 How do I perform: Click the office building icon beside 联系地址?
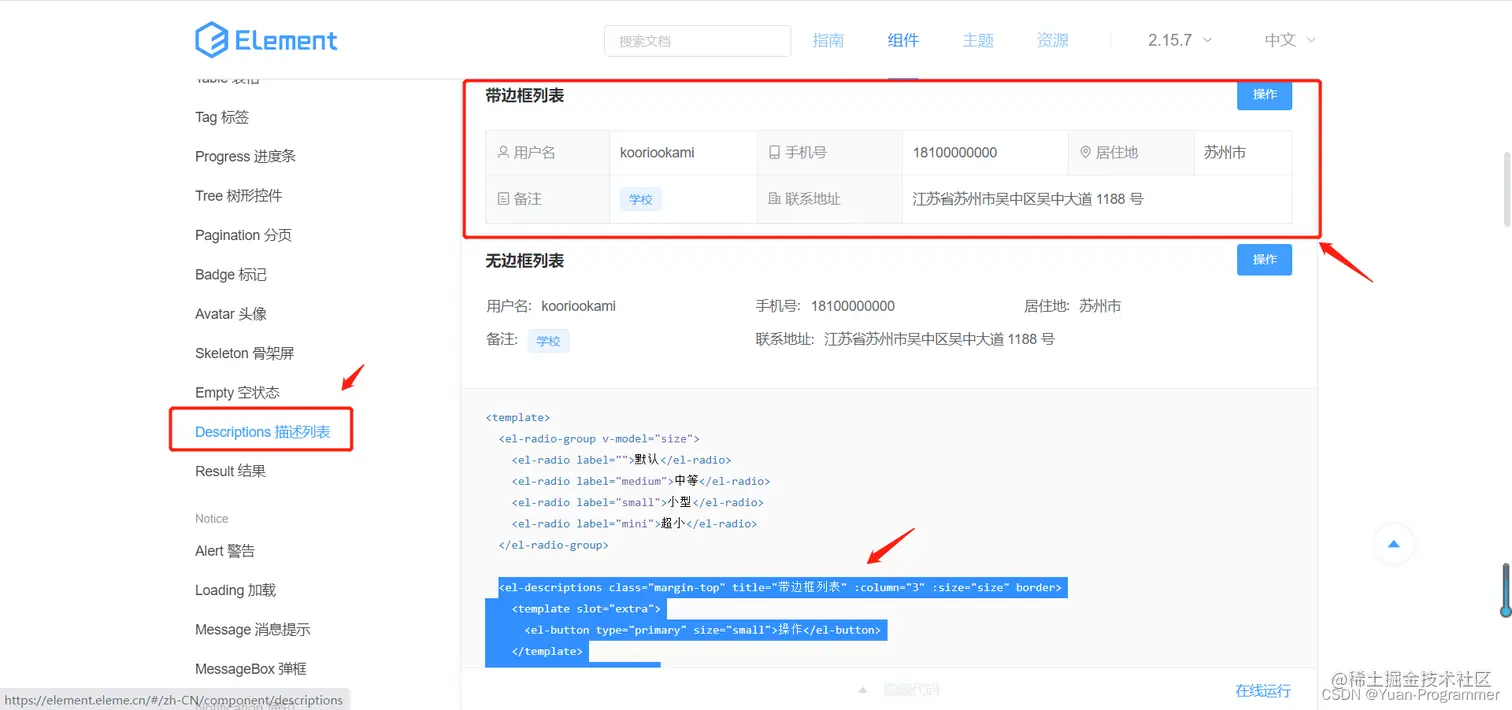(775, 198)
